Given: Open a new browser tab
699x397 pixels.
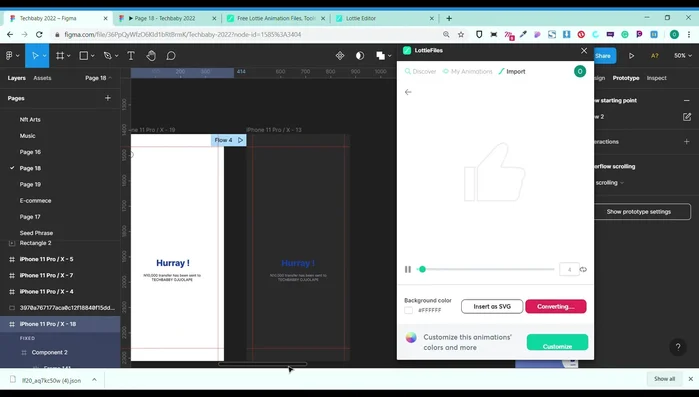Looking at the screenshot, I should click(449, 18).
